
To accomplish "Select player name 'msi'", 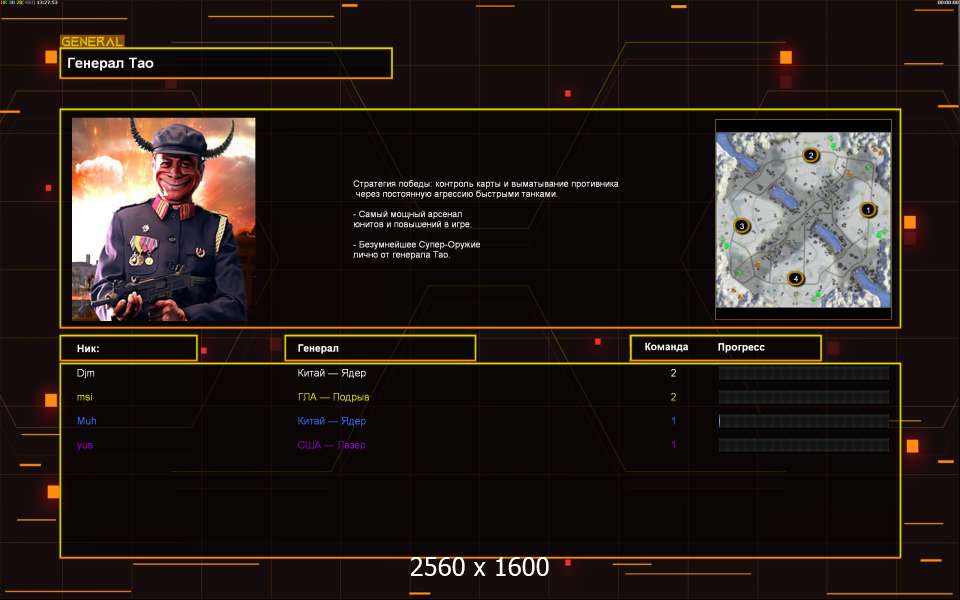I will click(x=84, y=397).
